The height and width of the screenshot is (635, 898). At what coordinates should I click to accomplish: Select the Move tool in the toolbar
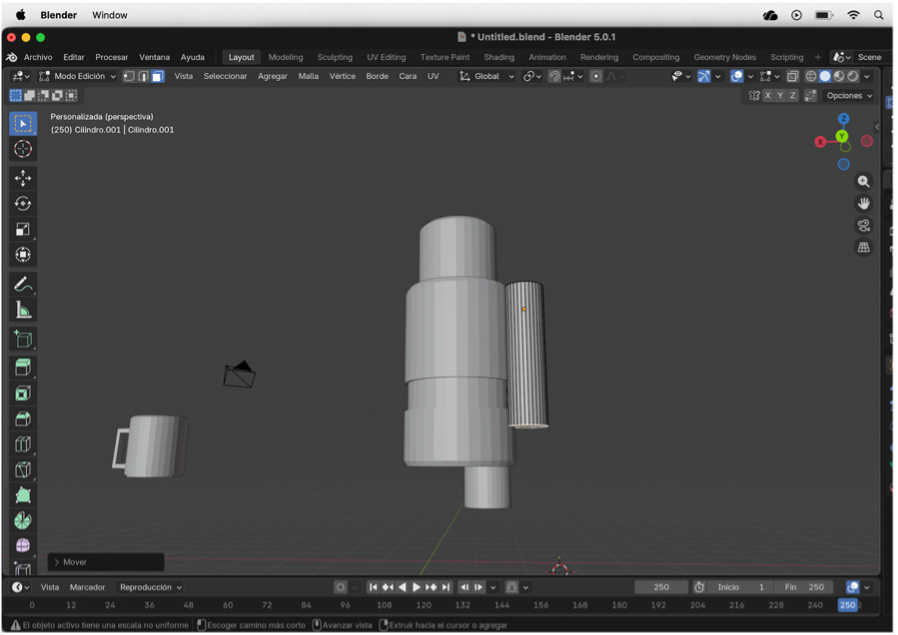click(x=23, y=178)
